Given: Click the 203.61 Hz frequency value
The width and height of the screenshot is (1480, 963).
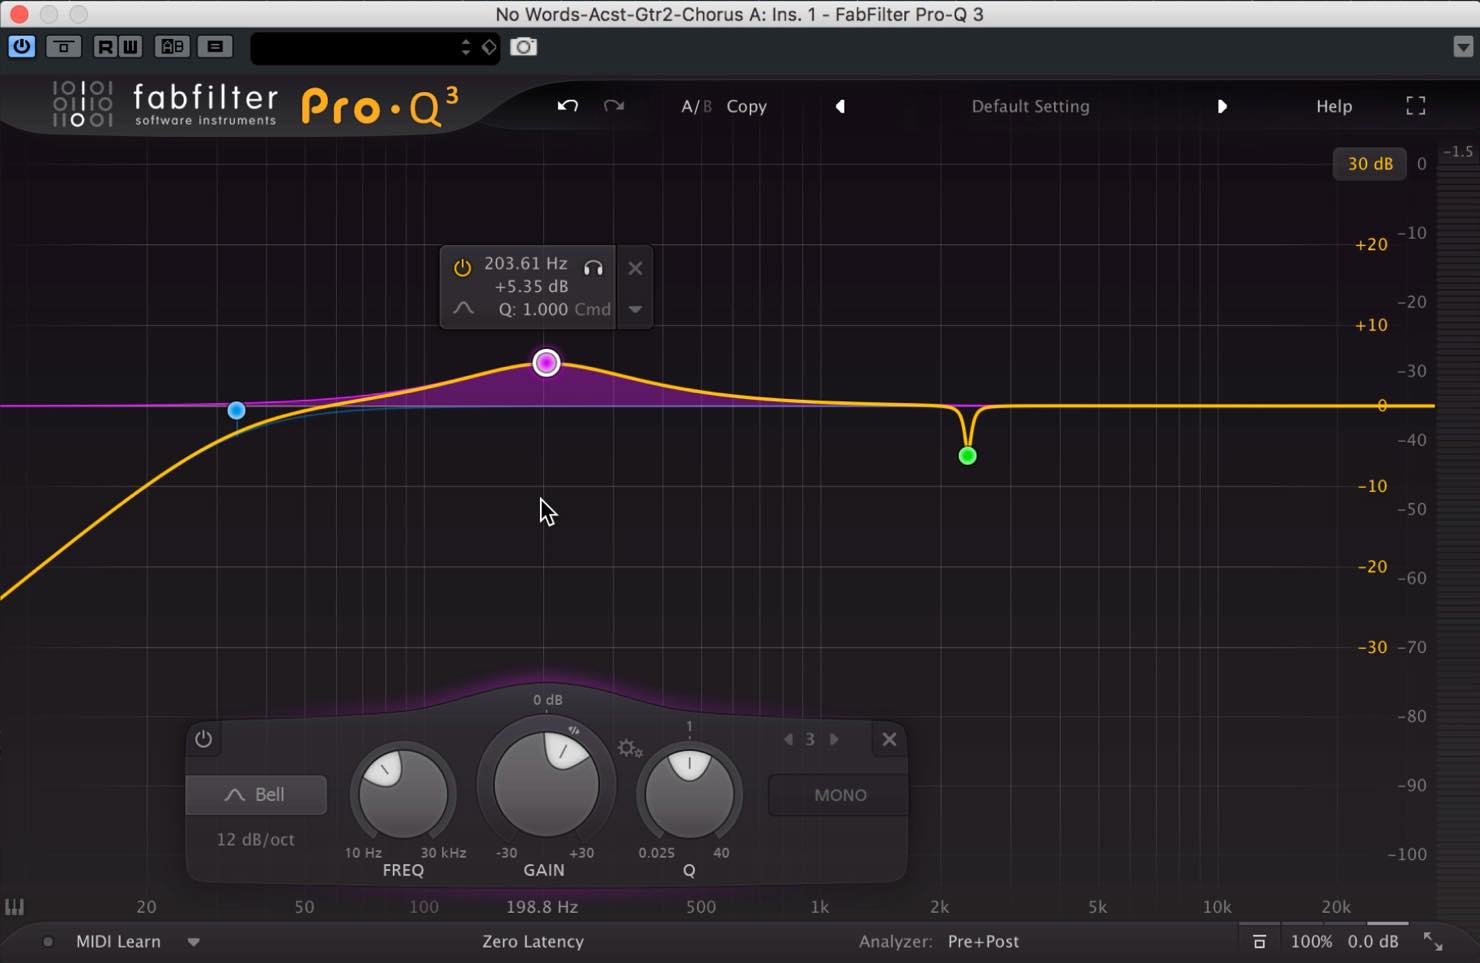Looking at the screenshot, I should tap(525, 264).
